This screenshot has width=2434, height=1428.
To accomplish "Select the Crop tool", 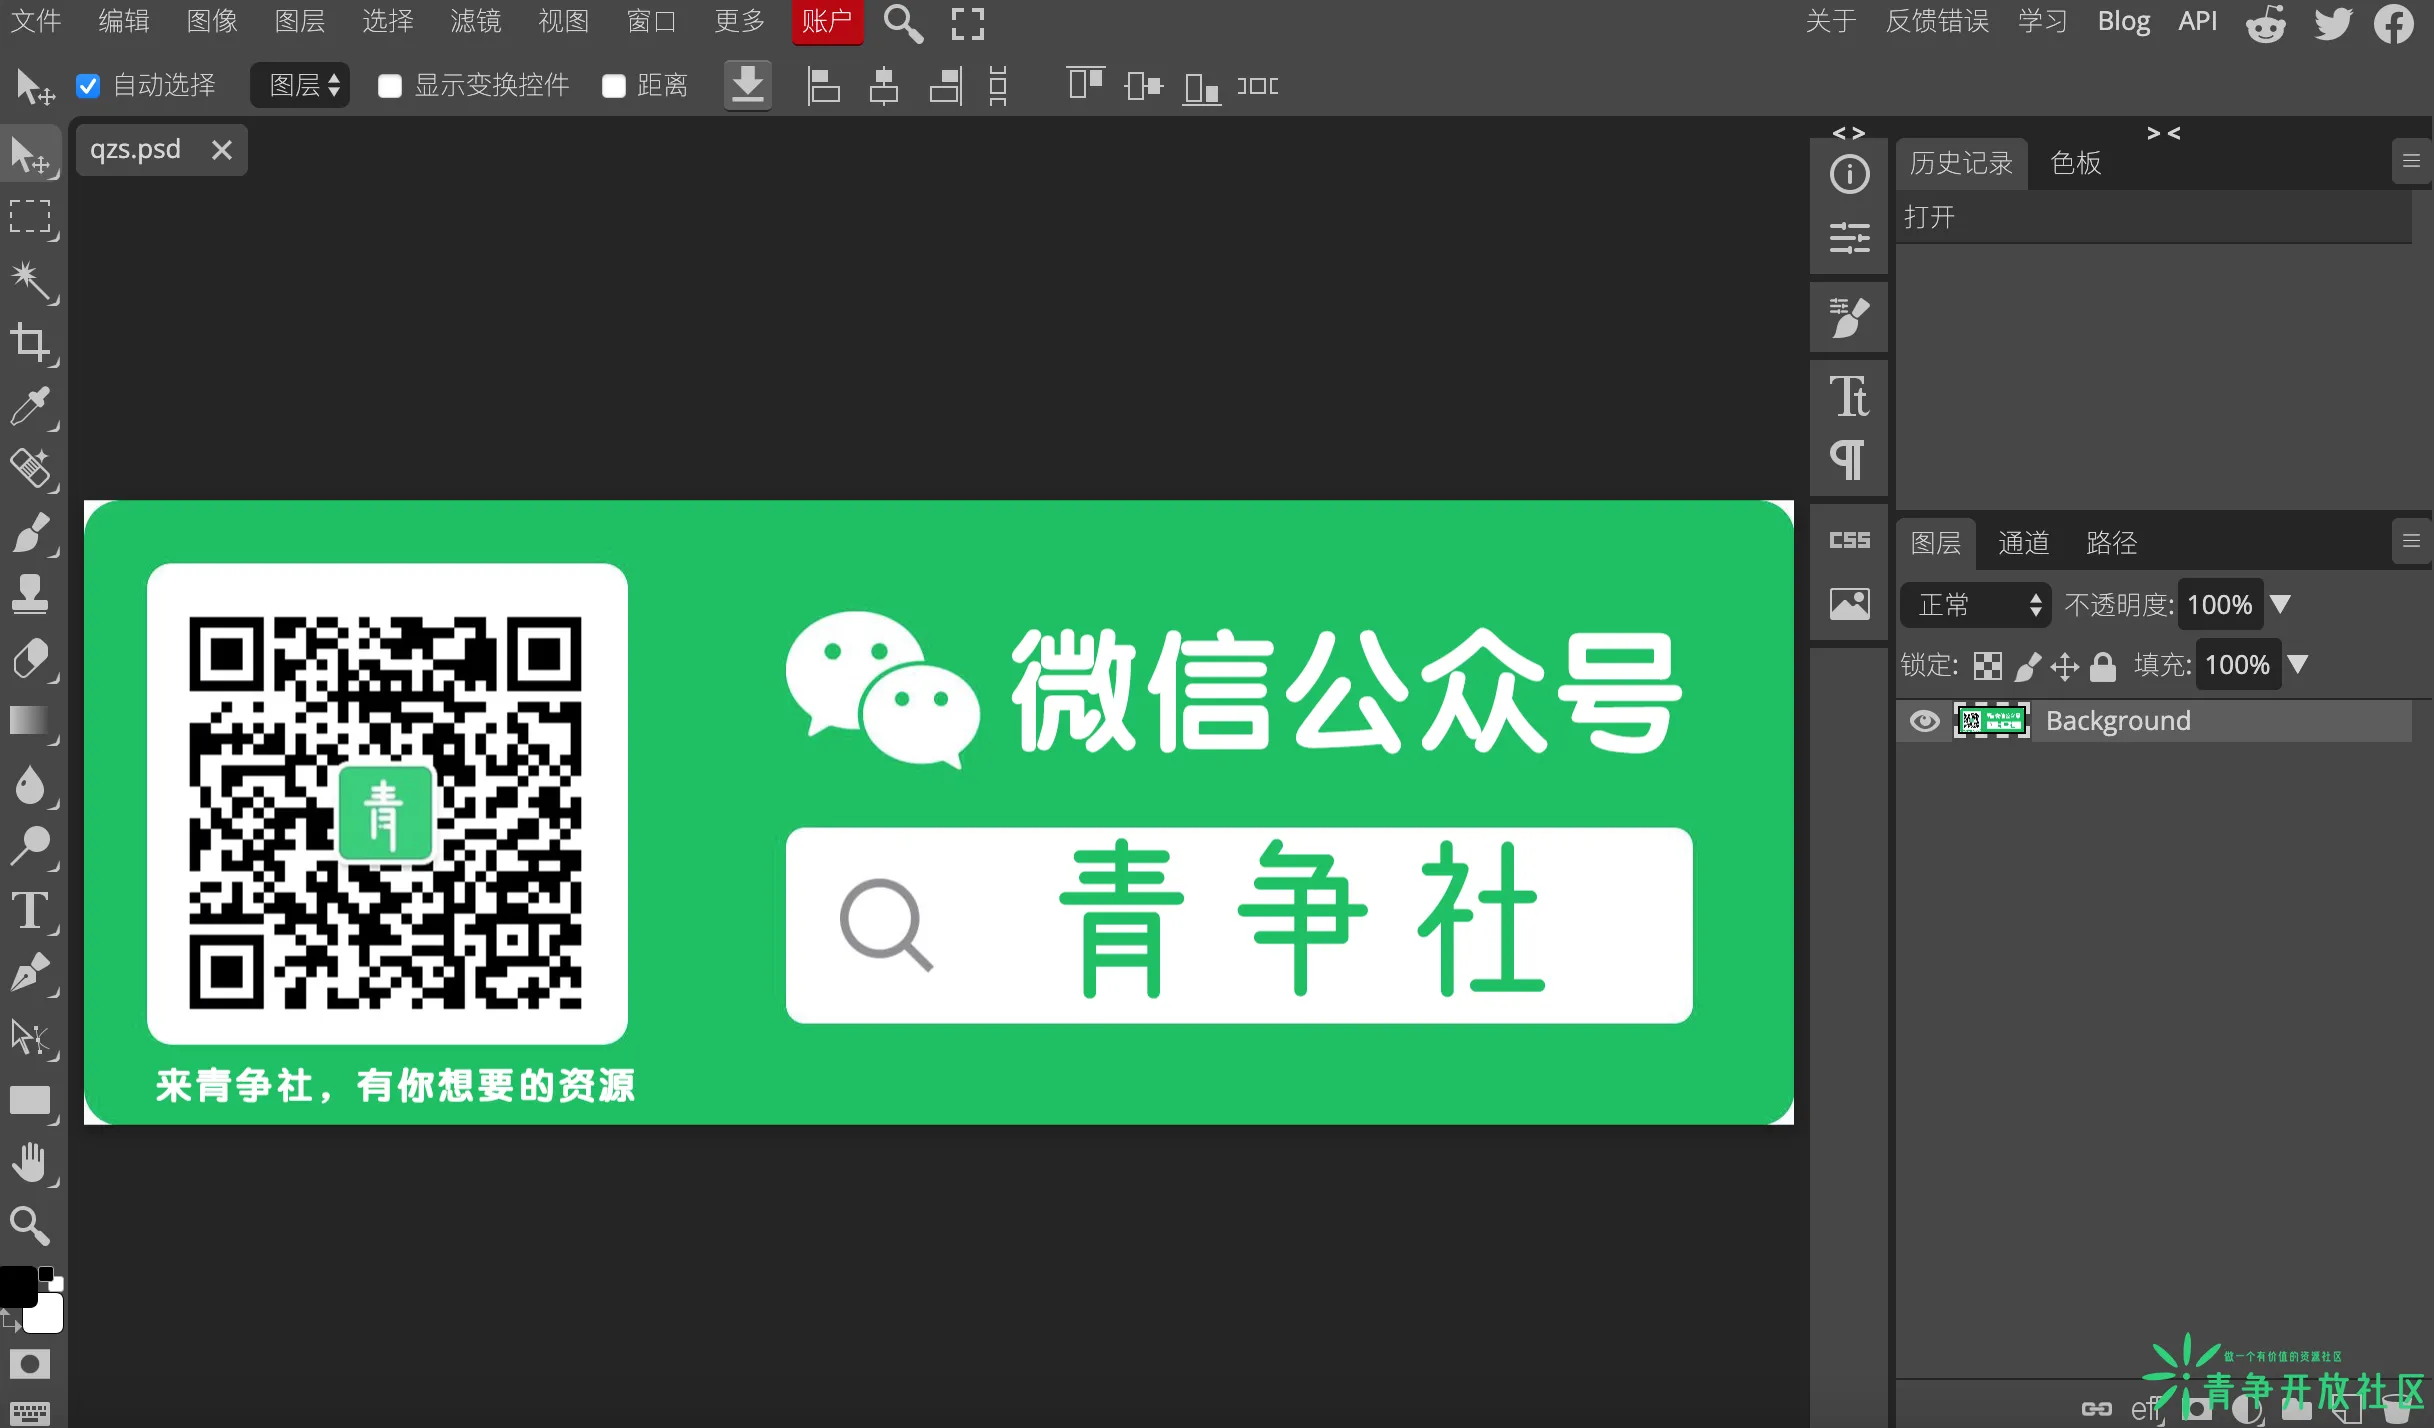I will tap(30, 343).
